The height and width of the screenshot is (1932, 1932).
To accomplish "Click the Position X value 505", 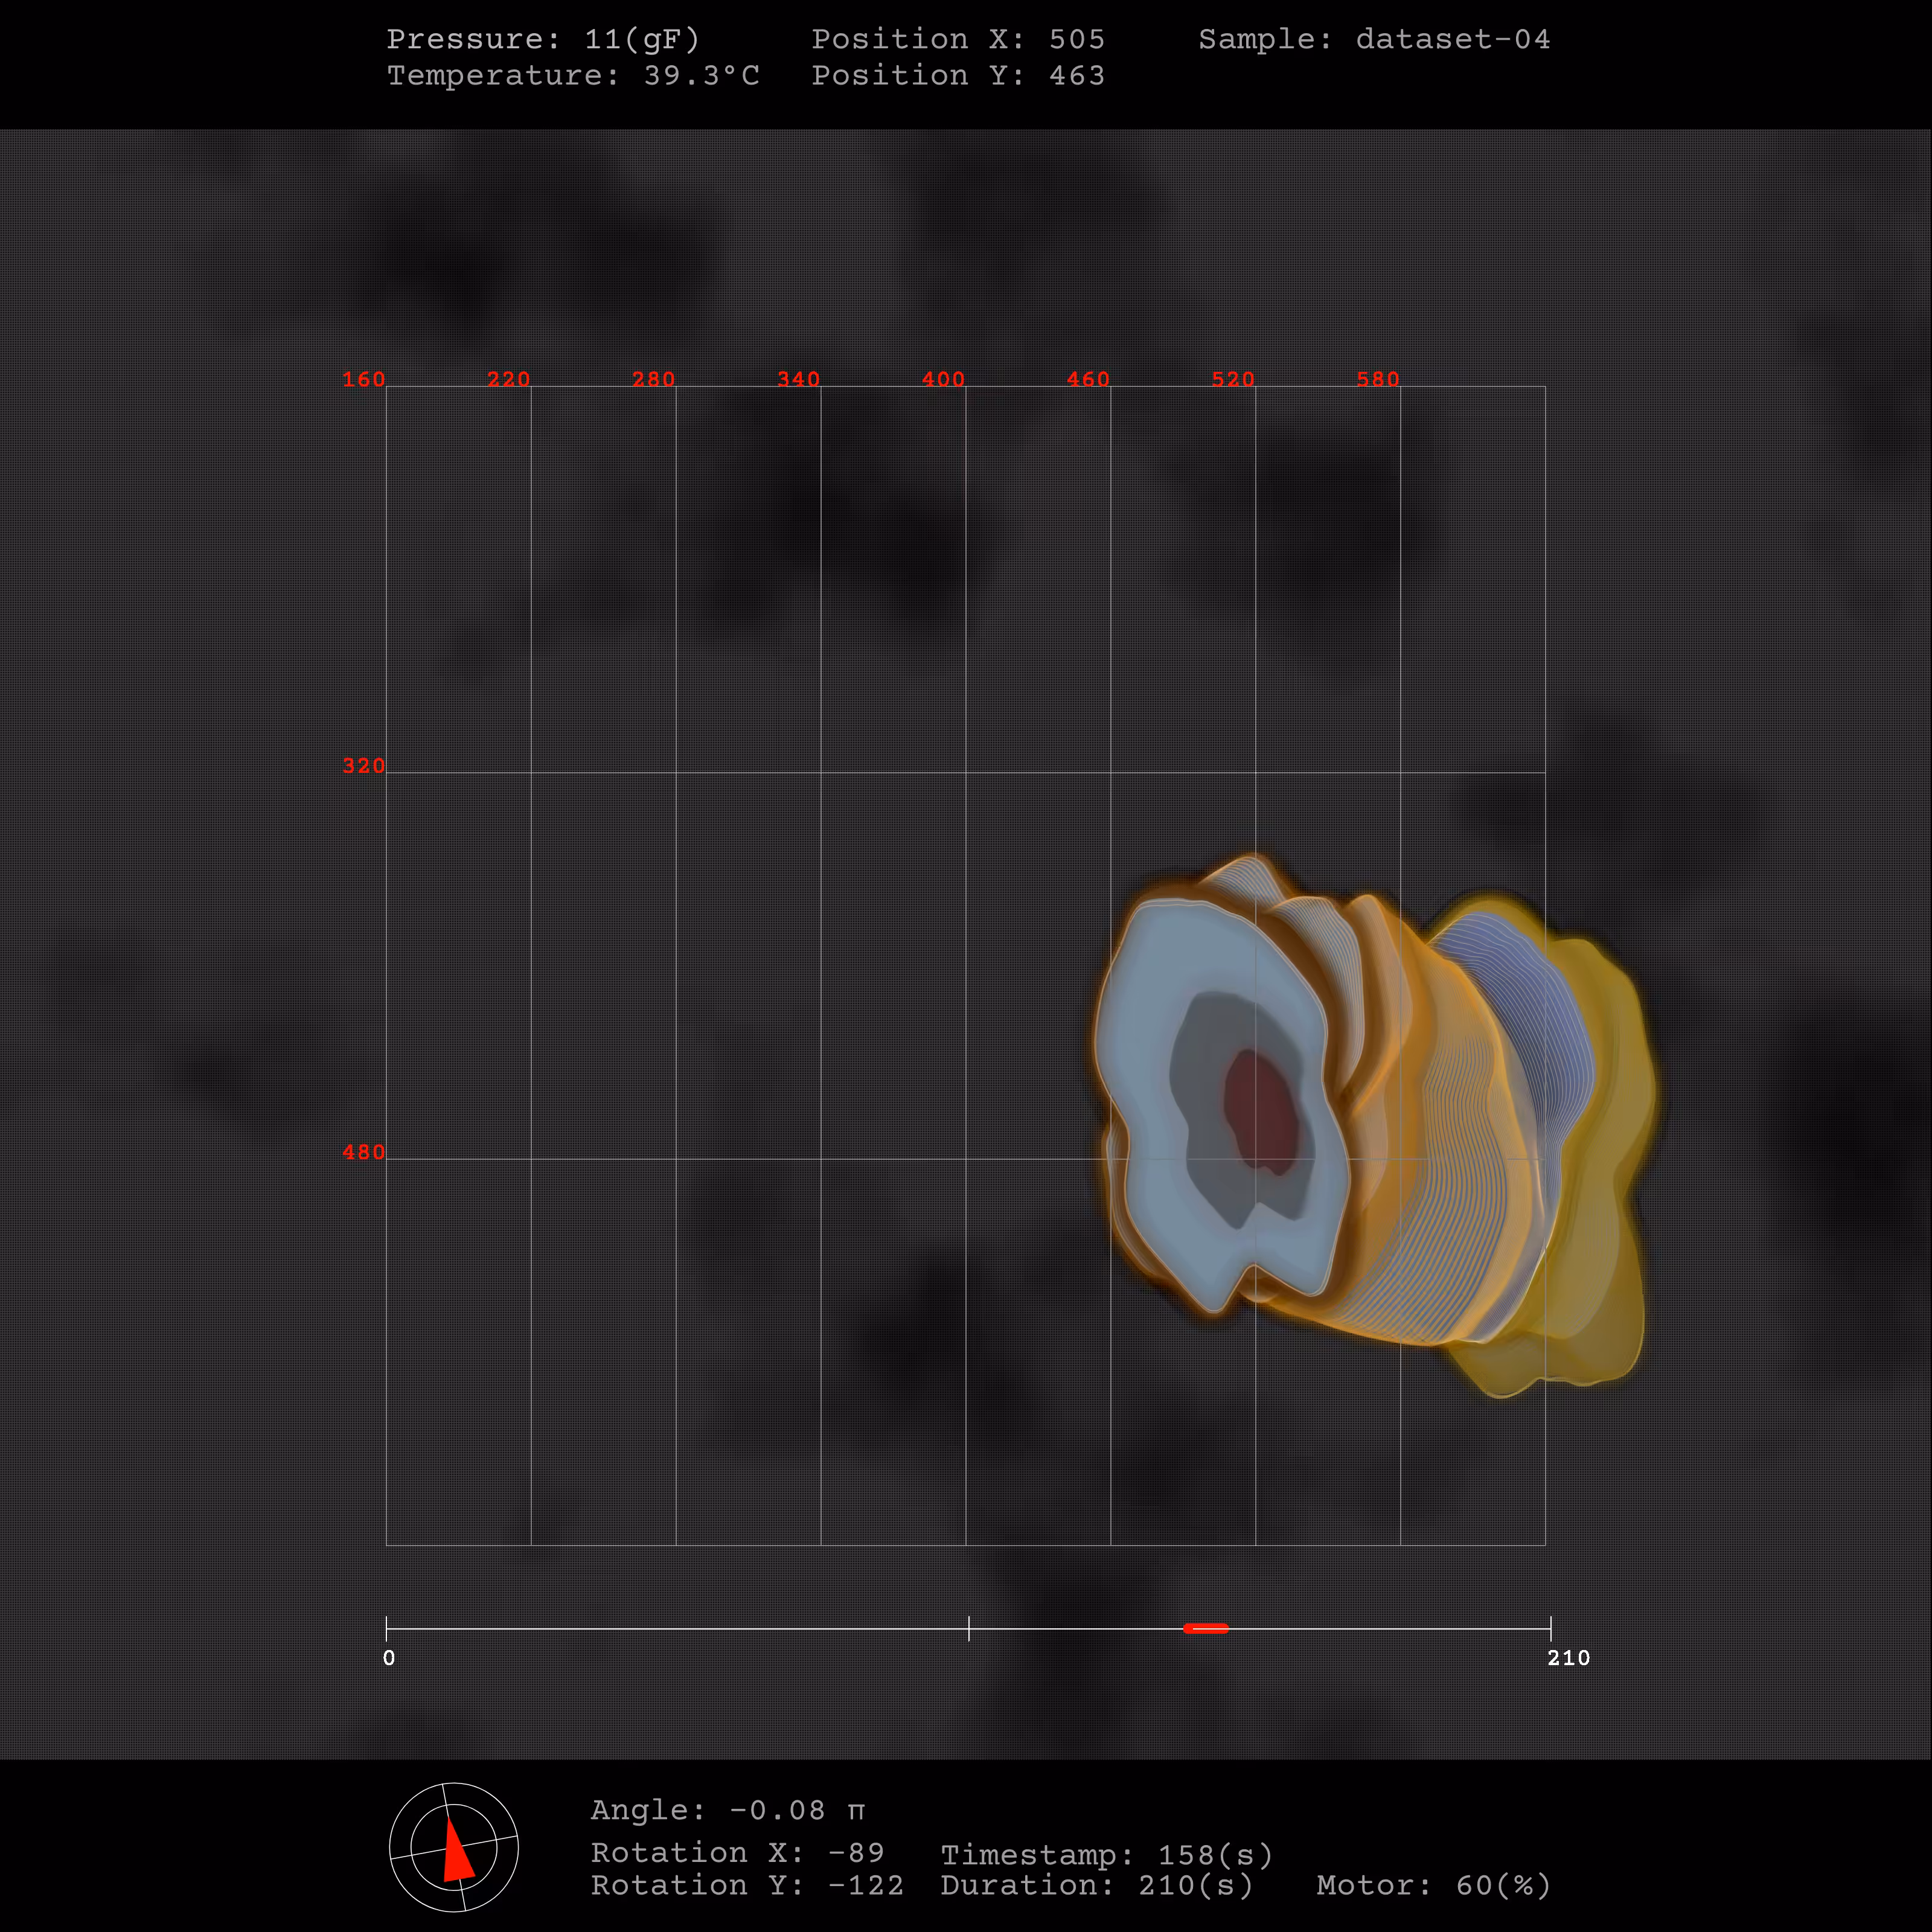I will tap(1077, 39).
